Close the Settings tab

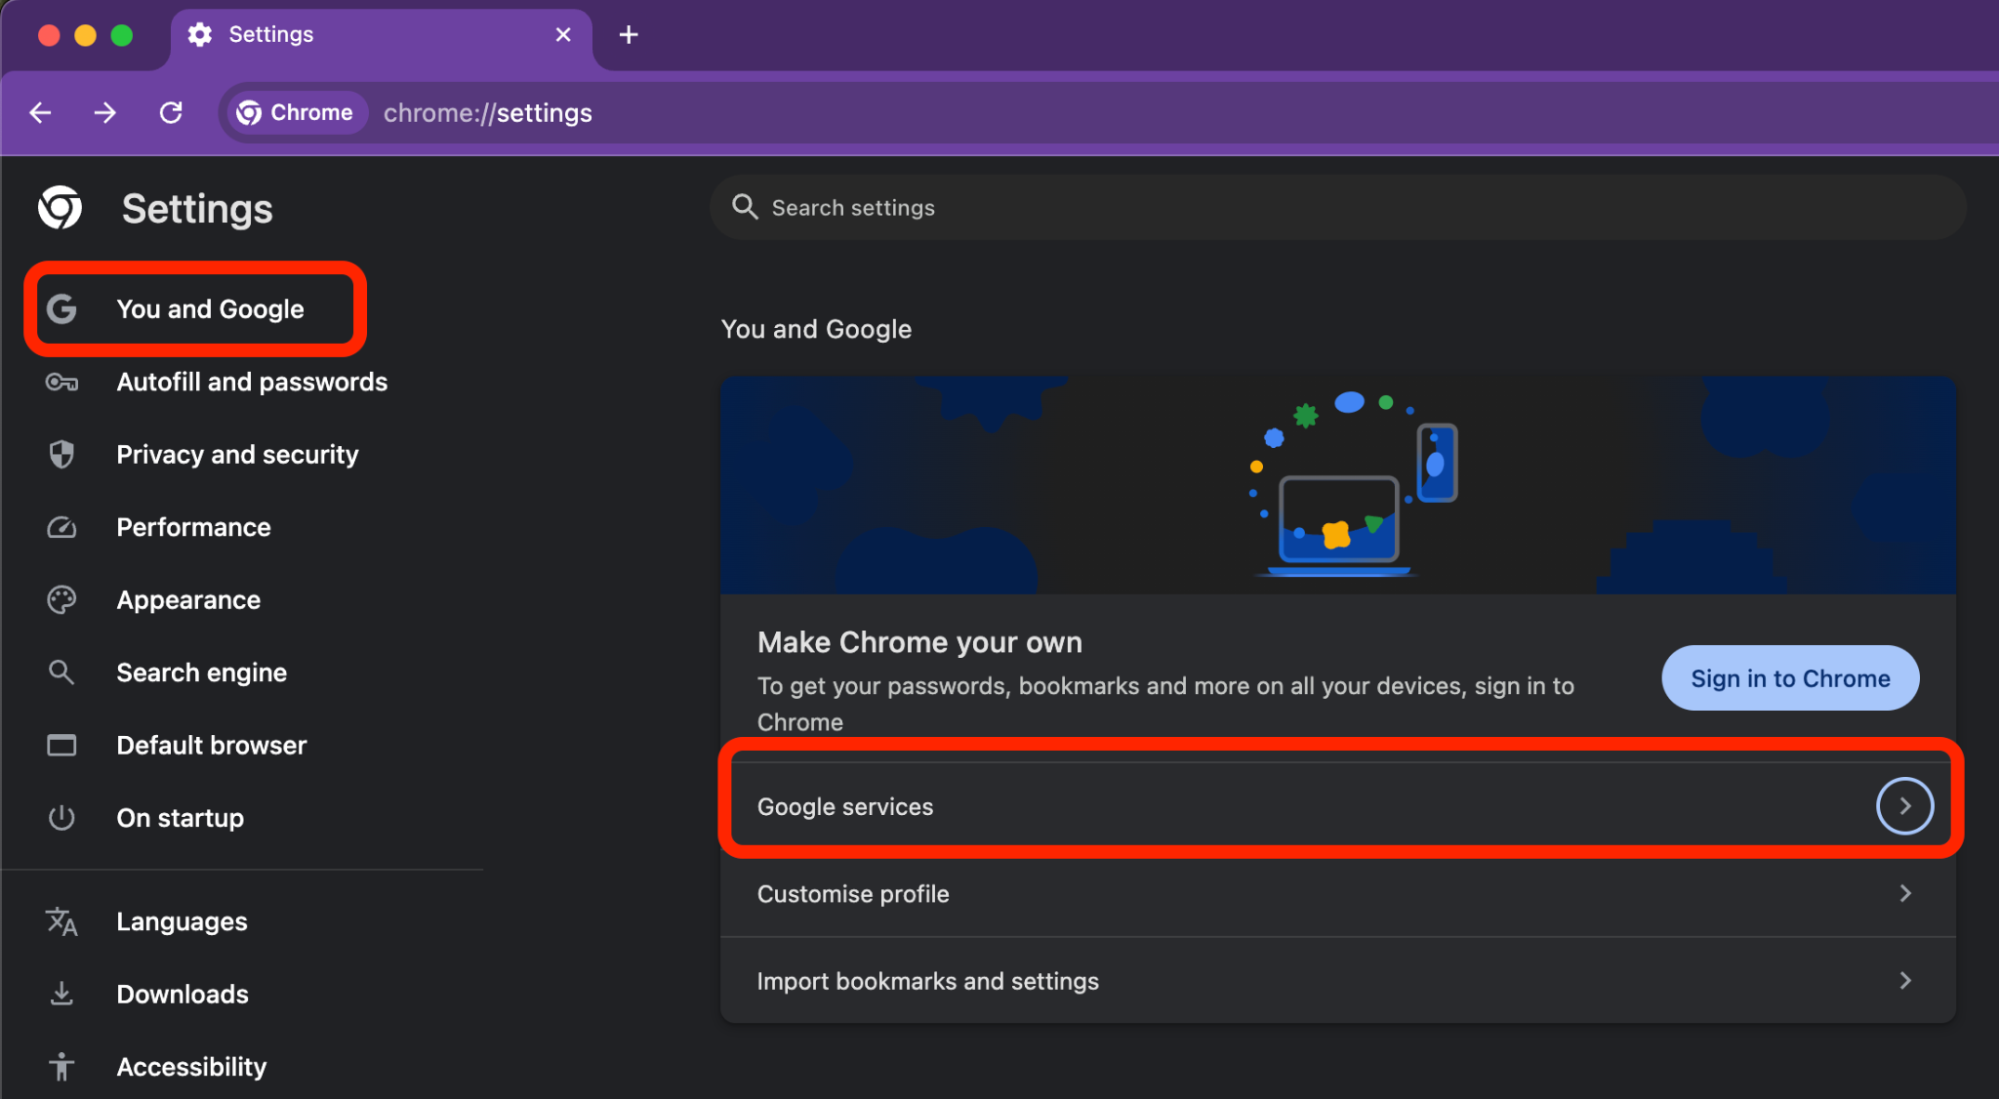(563, 35)
